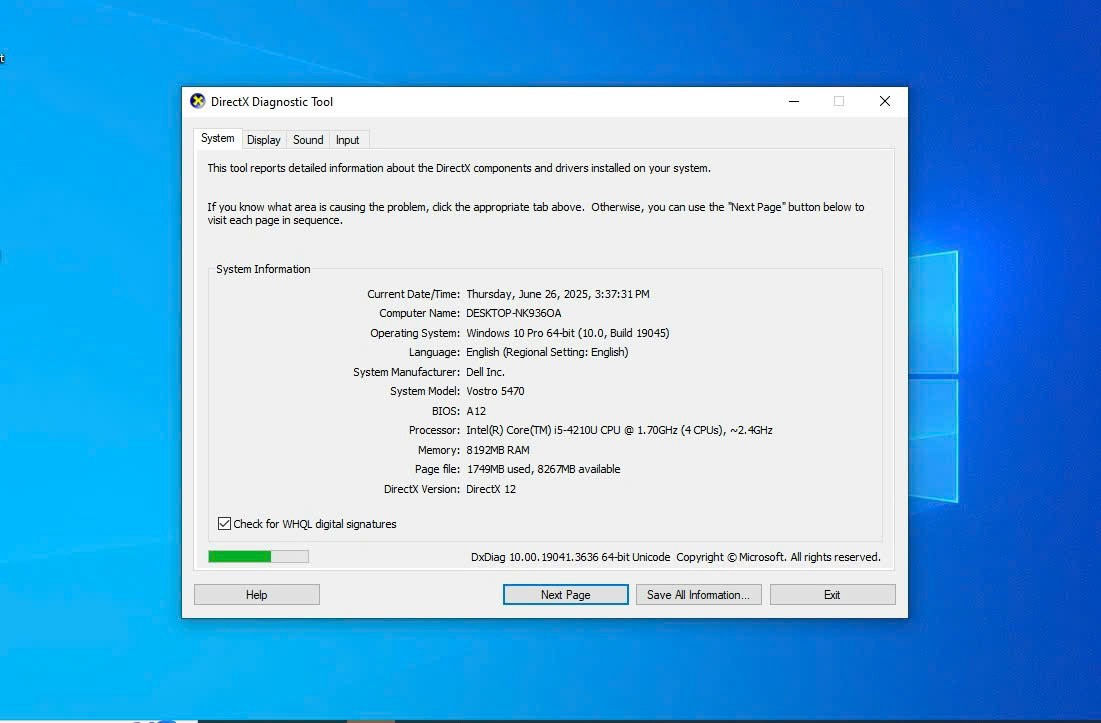Click the DirectX Diagnostic Tool title icon
This screenshot has width=1101, height=723.
point(198,101)
